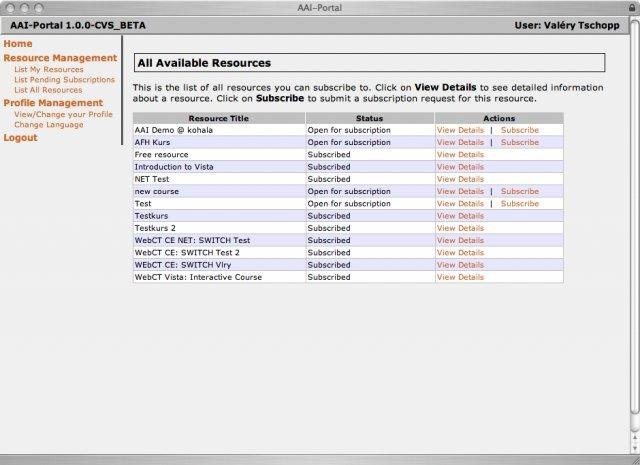View Details for Test row
Screen dimensions: 640x465
(460, 204)
